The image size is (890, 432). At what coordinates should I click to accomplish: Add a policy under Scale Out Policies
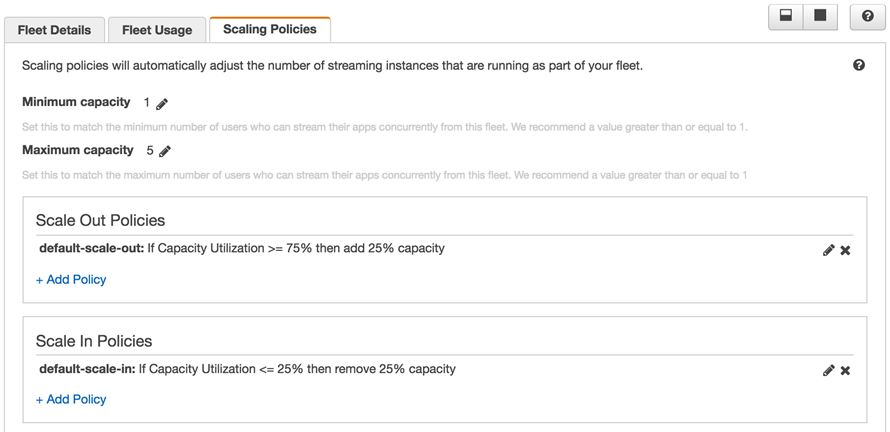pos(71,280)
